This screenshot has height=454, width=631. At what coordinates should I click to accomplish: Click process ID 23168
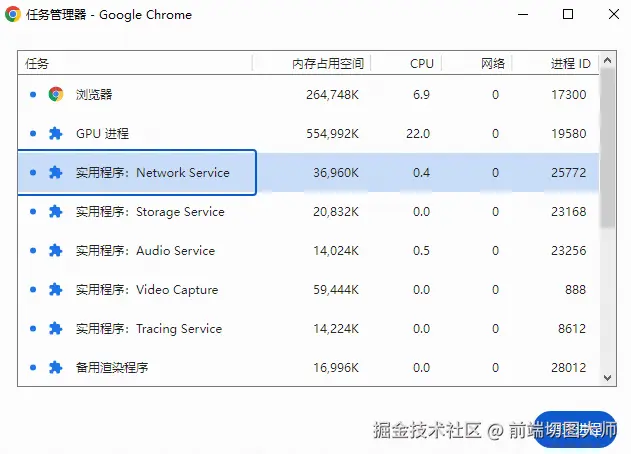click(568, 211)
